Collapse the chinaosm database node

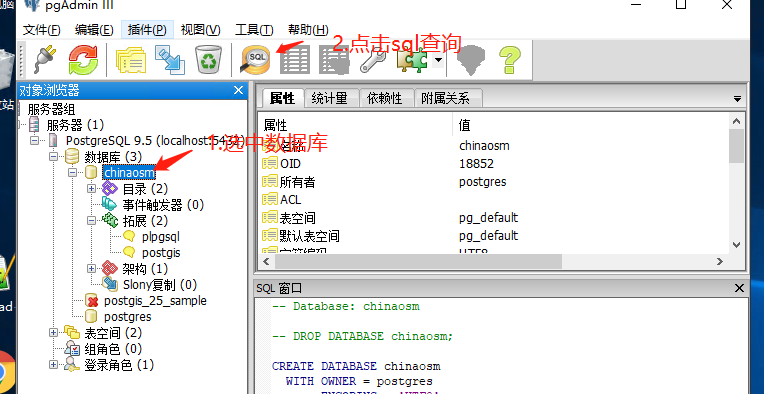point(73,172)
